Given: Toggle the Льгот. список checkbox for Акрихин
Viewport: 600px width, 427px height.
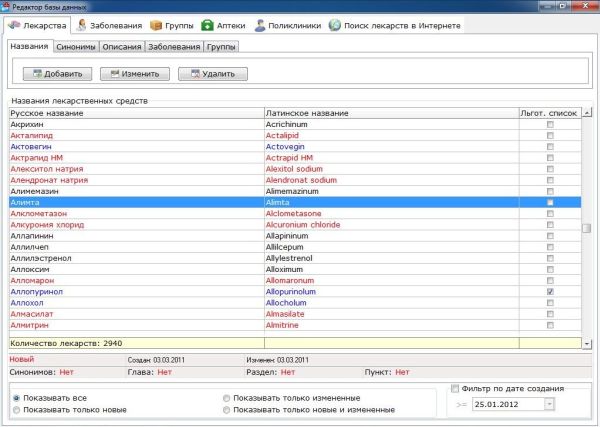Looking at the screenshot, I should pyautogui.click(x=550, y=124).
